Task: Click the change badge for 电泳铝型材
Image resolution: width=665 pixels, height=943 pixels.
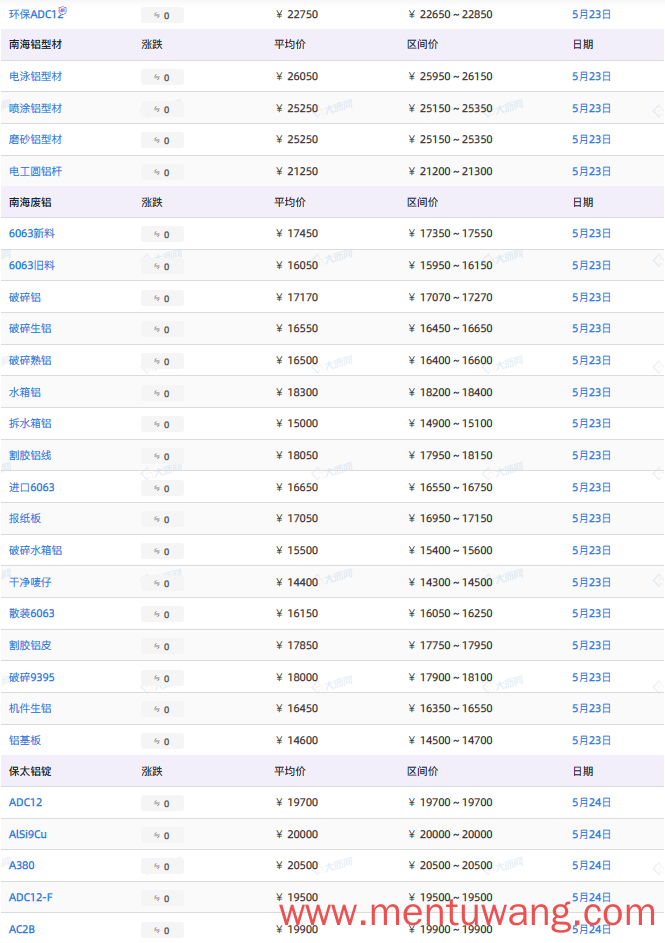Action: (162, 78)
